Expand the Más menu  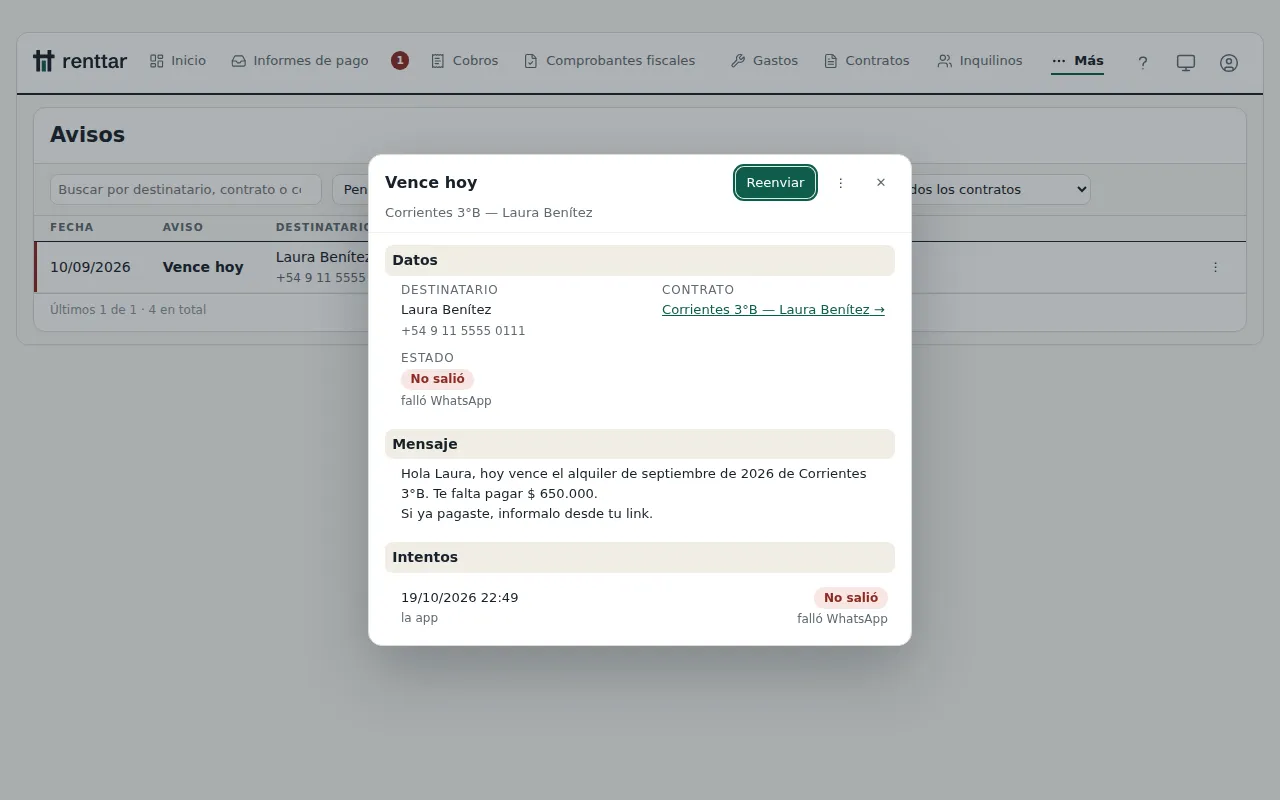[x=1077, y=61]
